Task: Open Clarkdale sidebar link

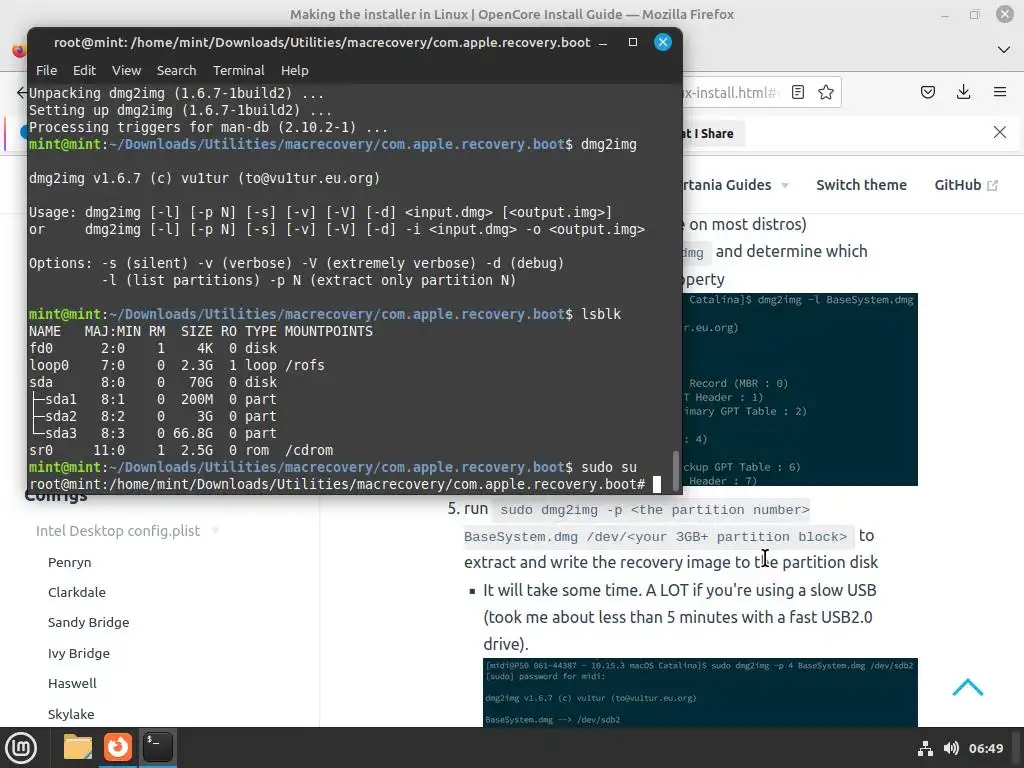Action: (76, 592)
